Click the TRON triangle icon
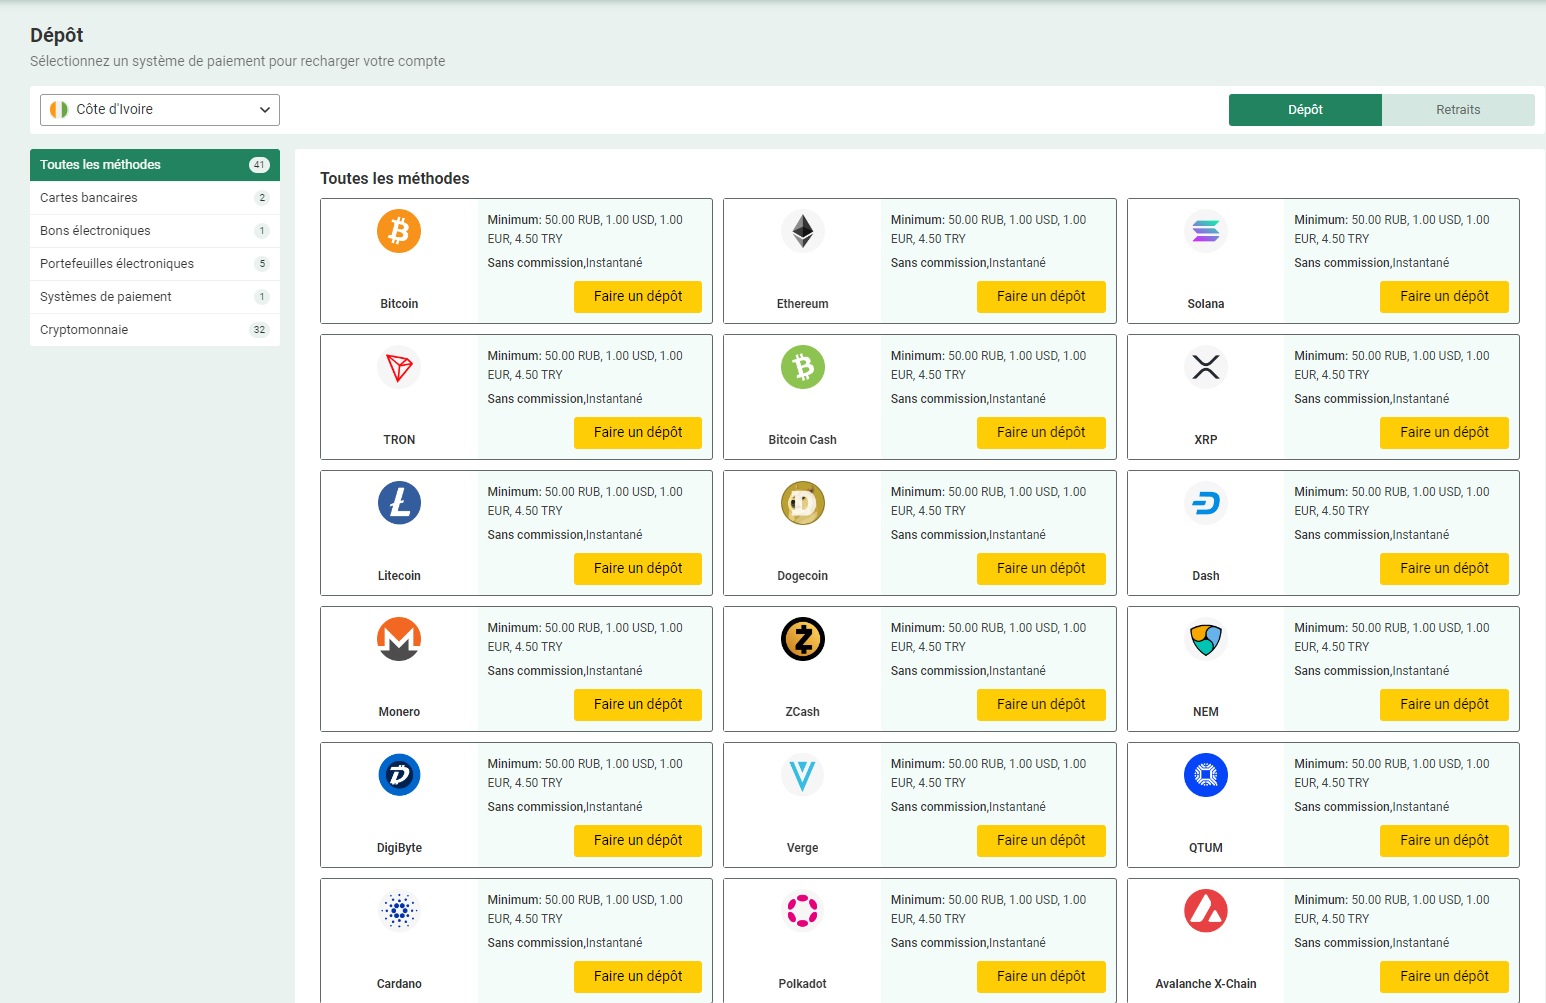This screenshot has height=1003, width=1546. pyautogui.click(x=399, y=367)
